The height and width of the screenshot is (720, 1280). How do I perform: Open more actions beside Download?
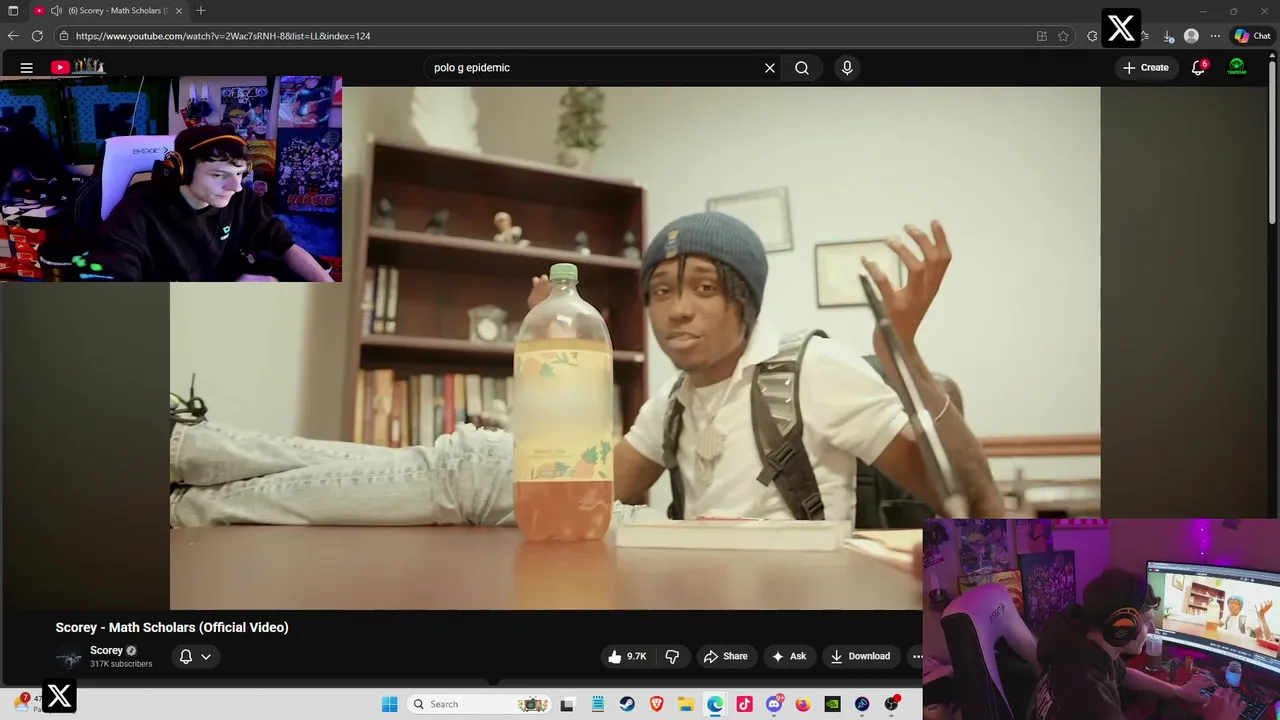[916, 656]
